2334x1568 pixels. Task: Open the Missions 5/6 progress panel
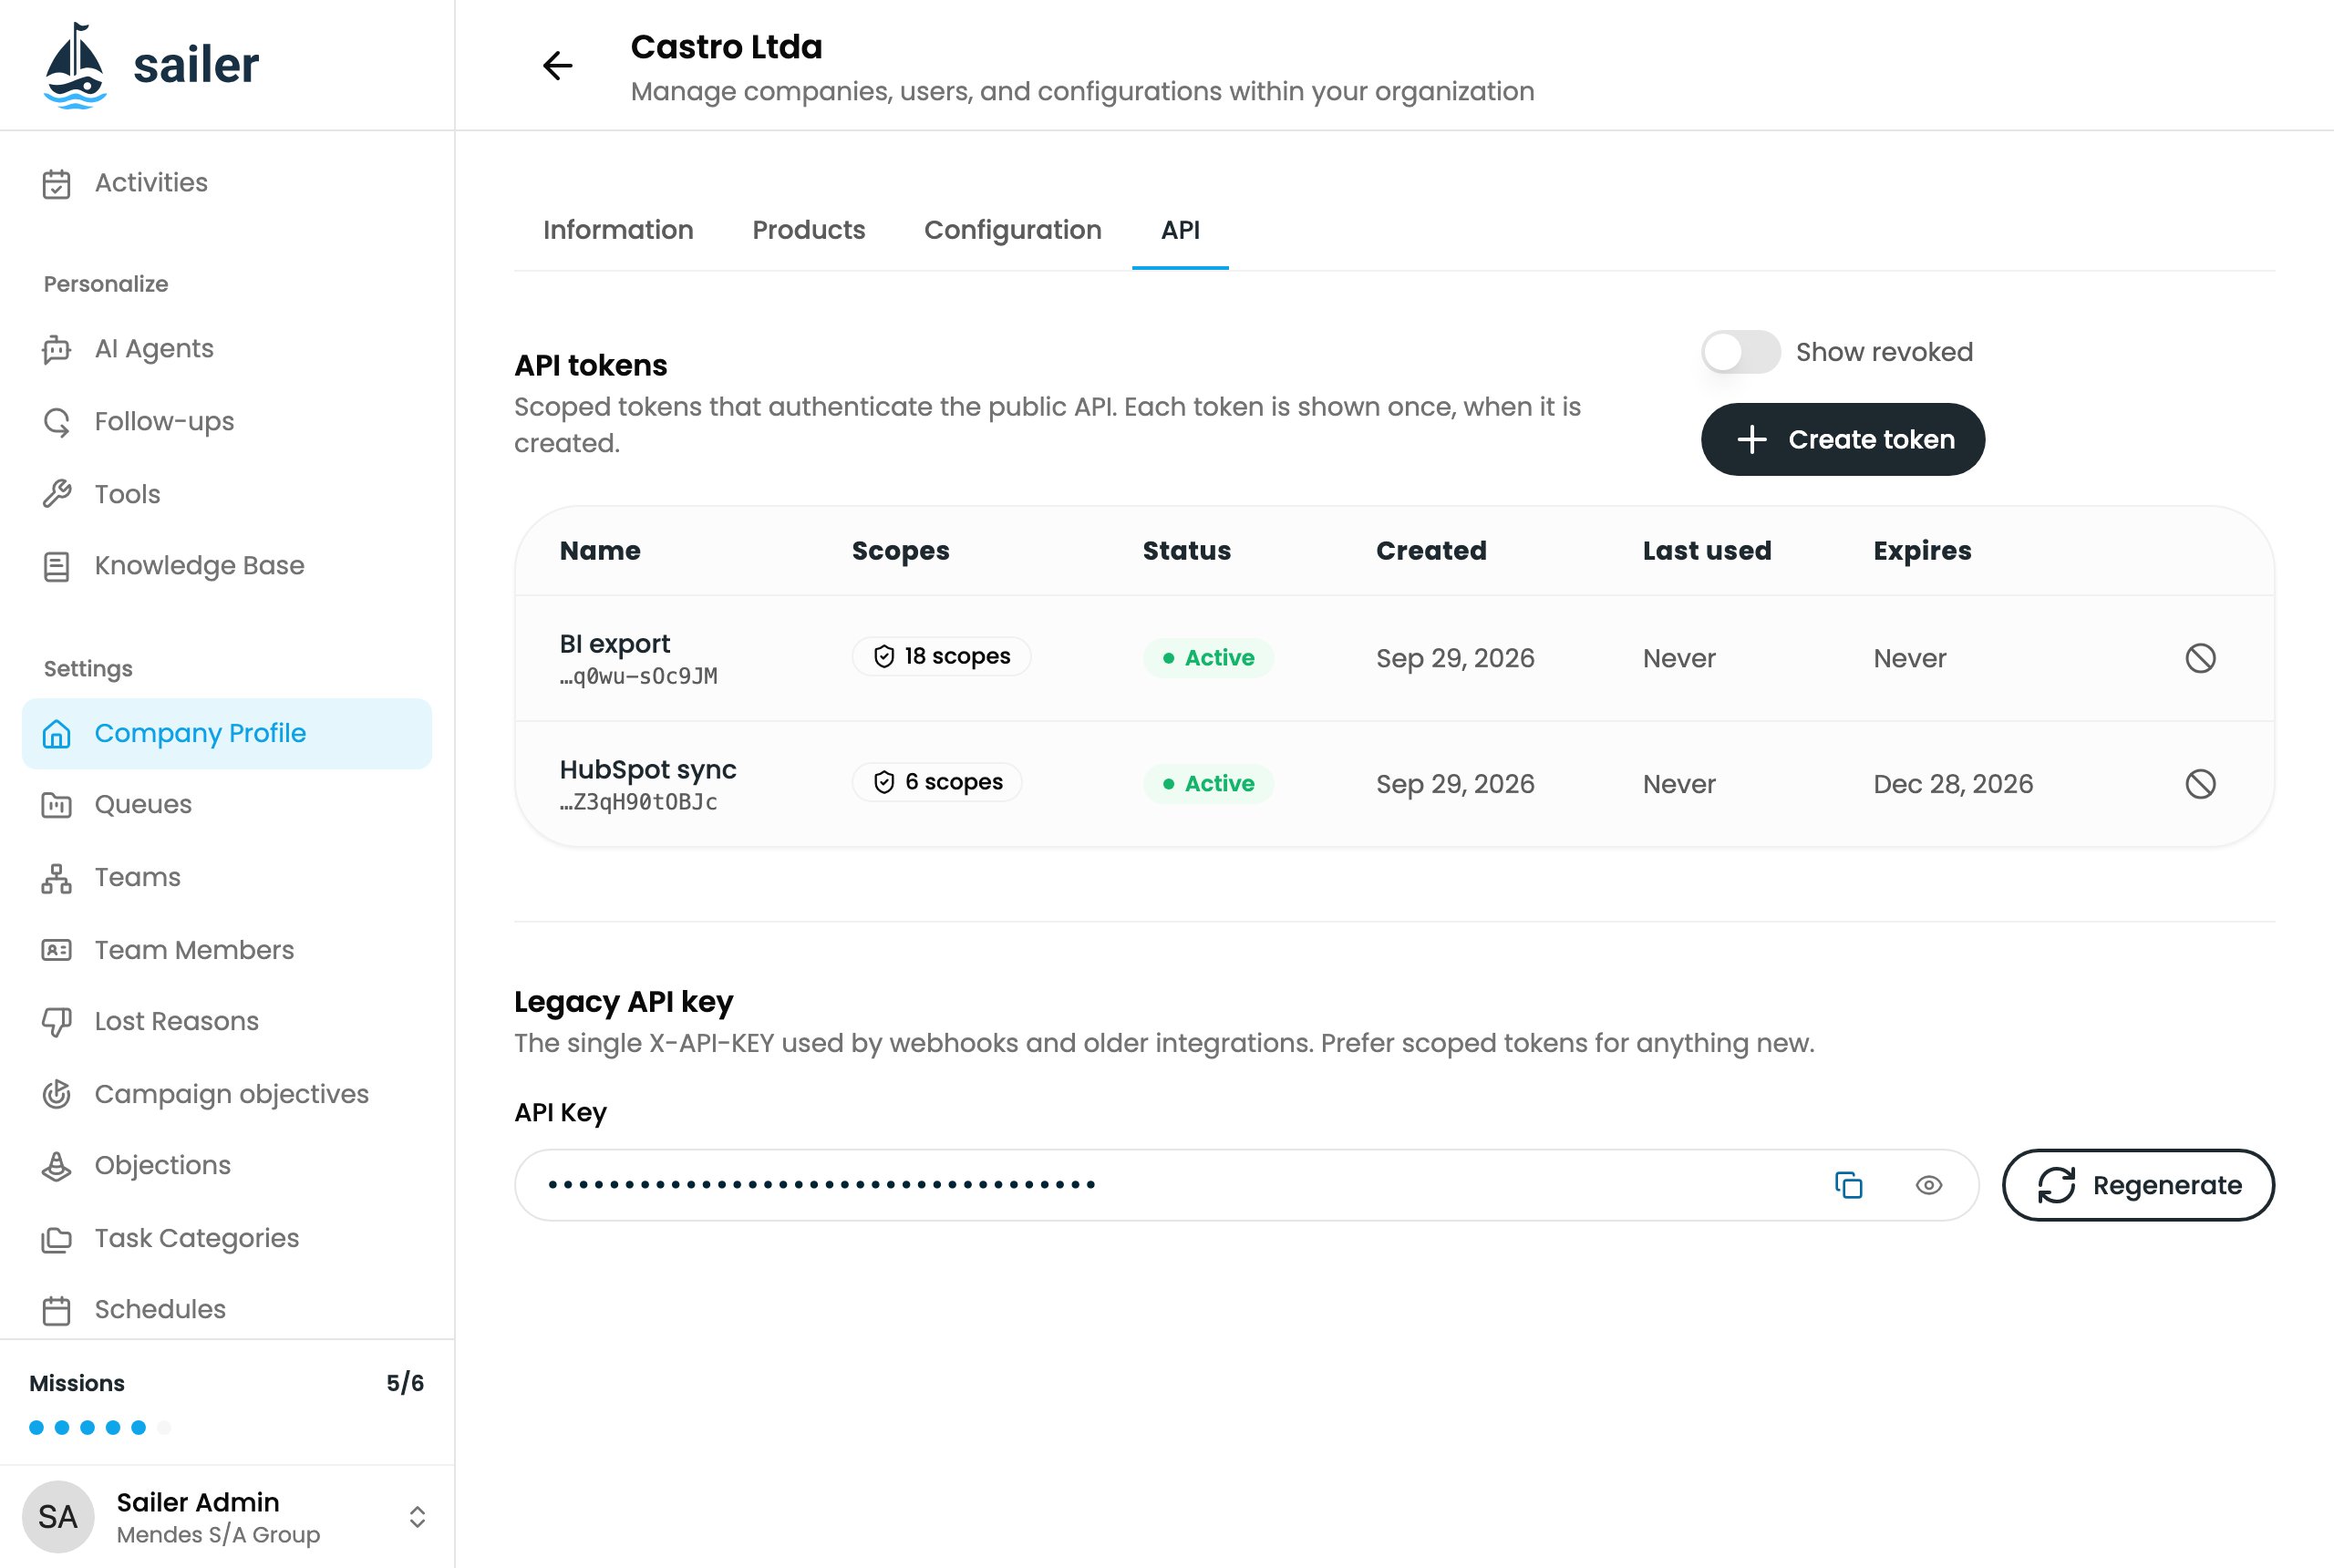click(x=226, y=1403)
